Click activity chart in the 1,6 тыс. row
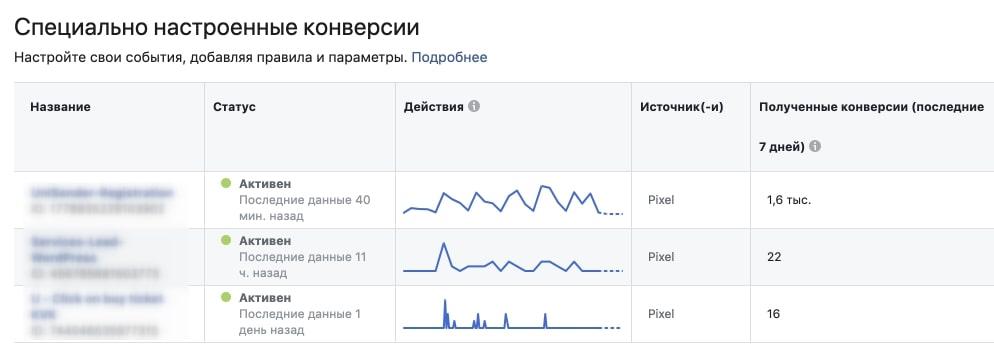Image resolution: width=994 pixels, height=364 pixels. (513, 200)
